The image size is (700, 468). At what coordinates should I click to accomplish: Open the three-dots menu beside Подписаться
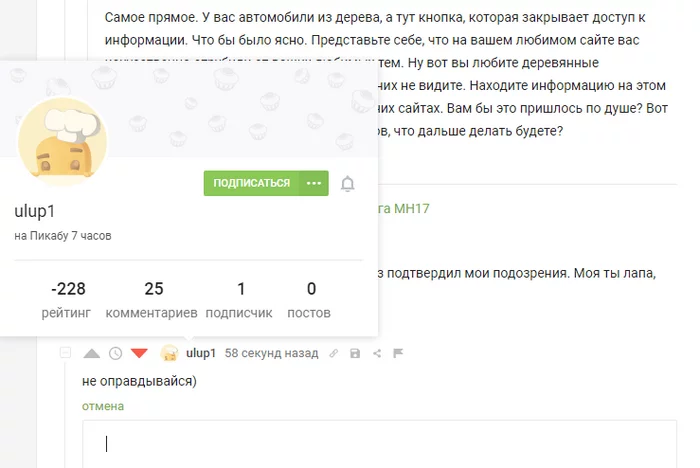click(x=314, y=183)
